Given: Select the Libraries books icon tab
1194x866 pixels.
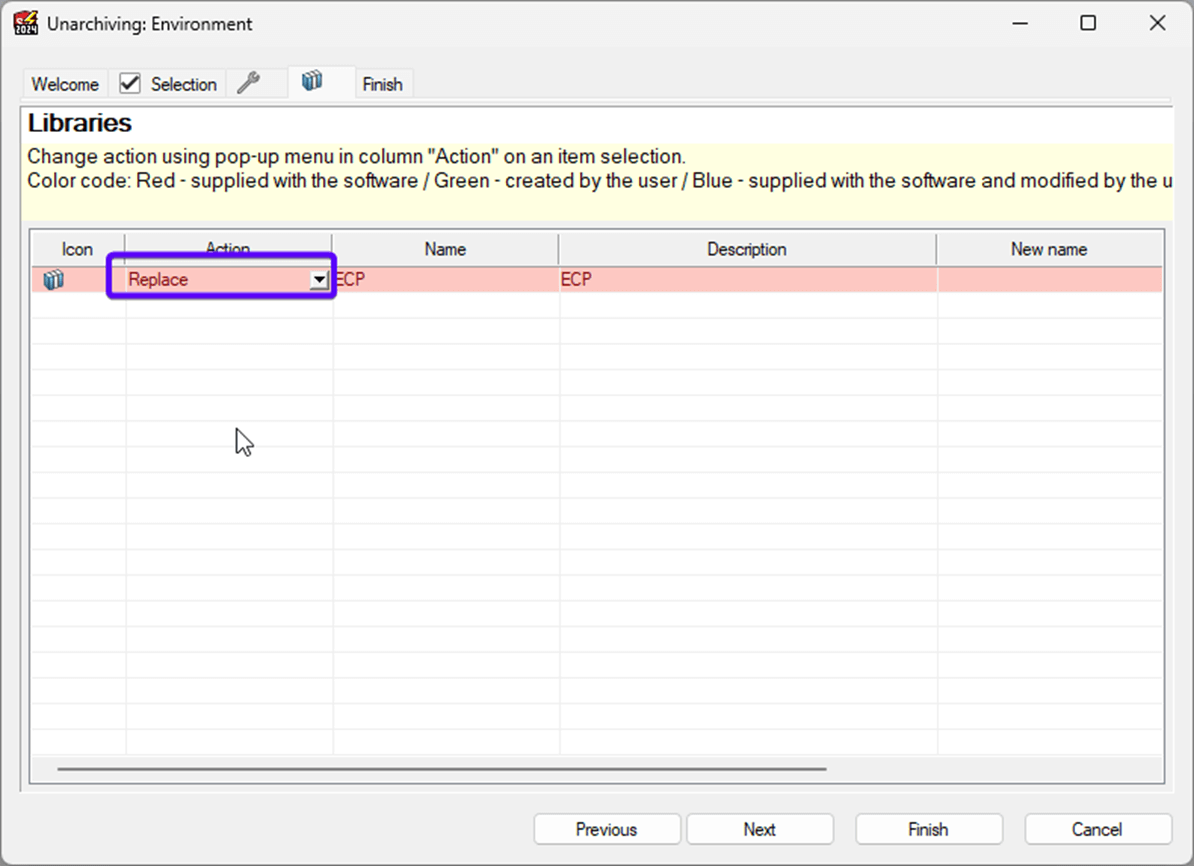Looking at the screenshot, I should tap(312, 81).
